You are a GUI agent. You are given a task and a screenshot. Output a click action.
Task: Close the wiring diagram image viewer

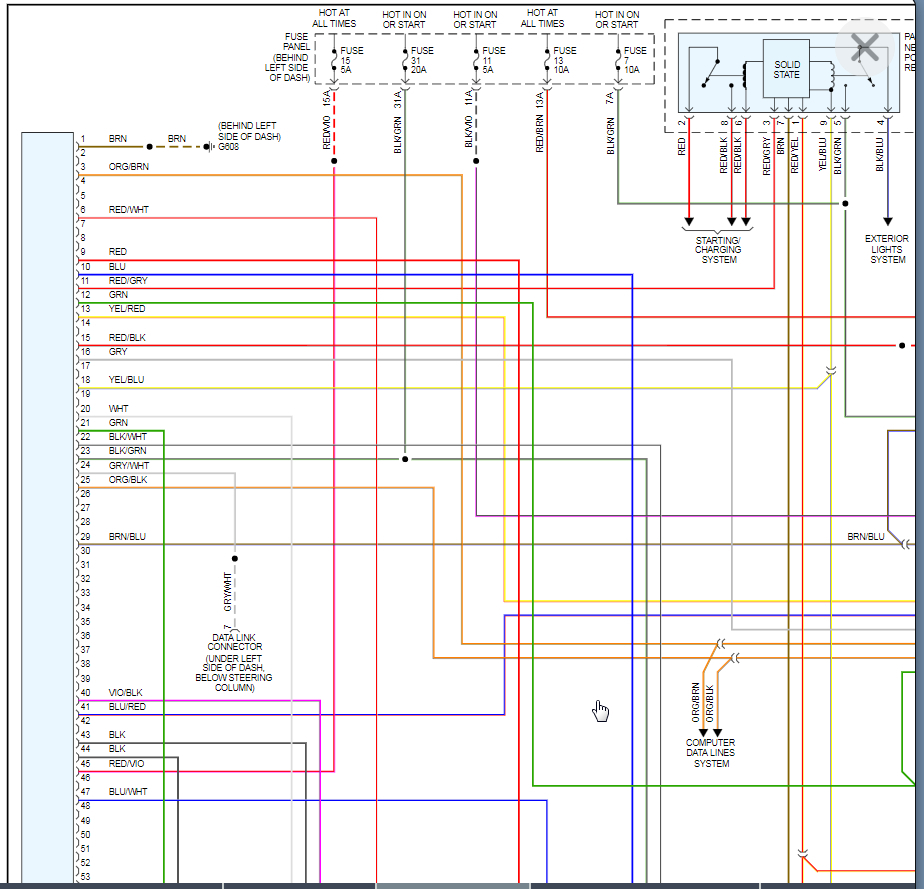pyautogui.click(x=864, y=47)
